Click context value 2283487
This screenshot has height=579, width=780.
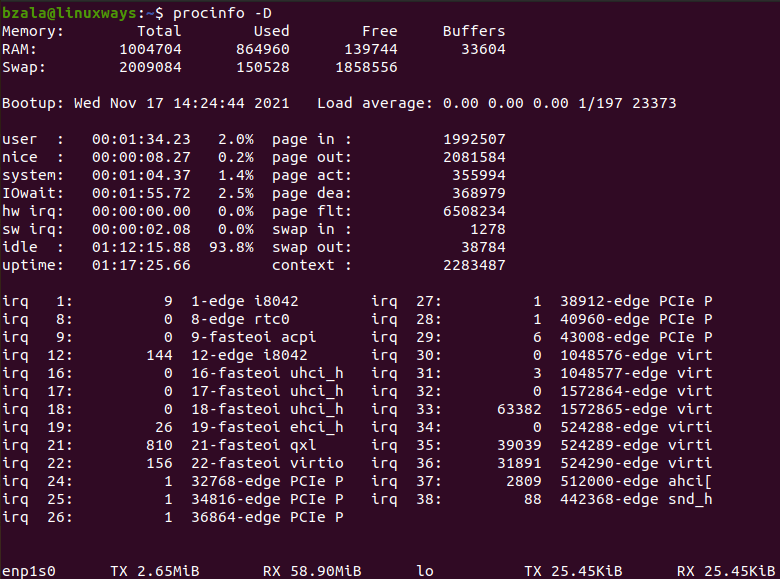(x=474, y=265)
